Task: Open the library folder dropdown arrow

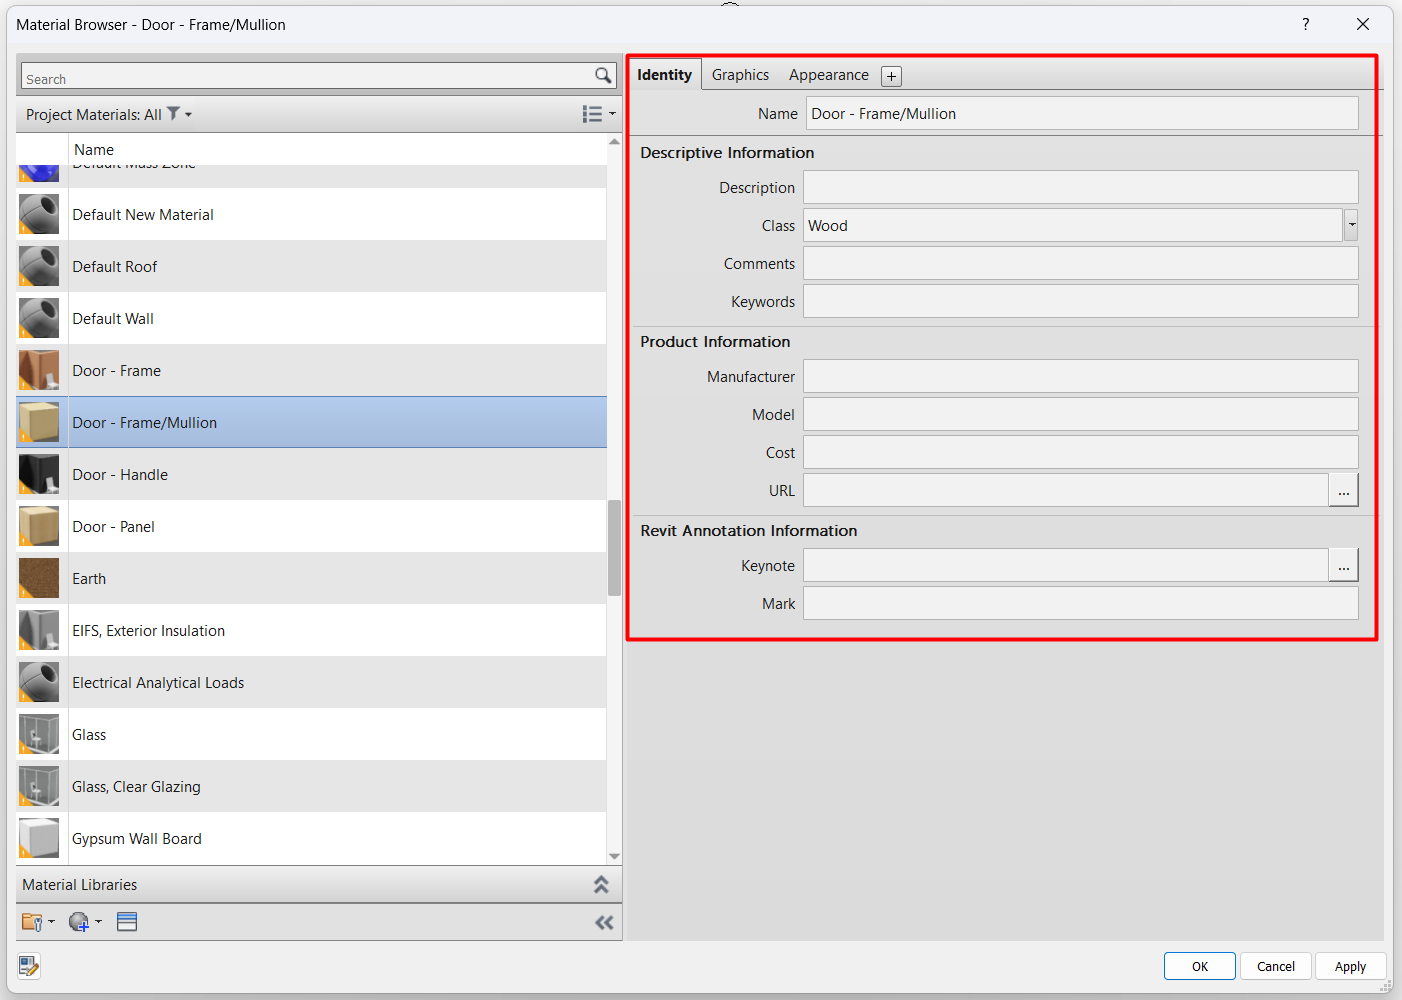Action: coord(51,922)
